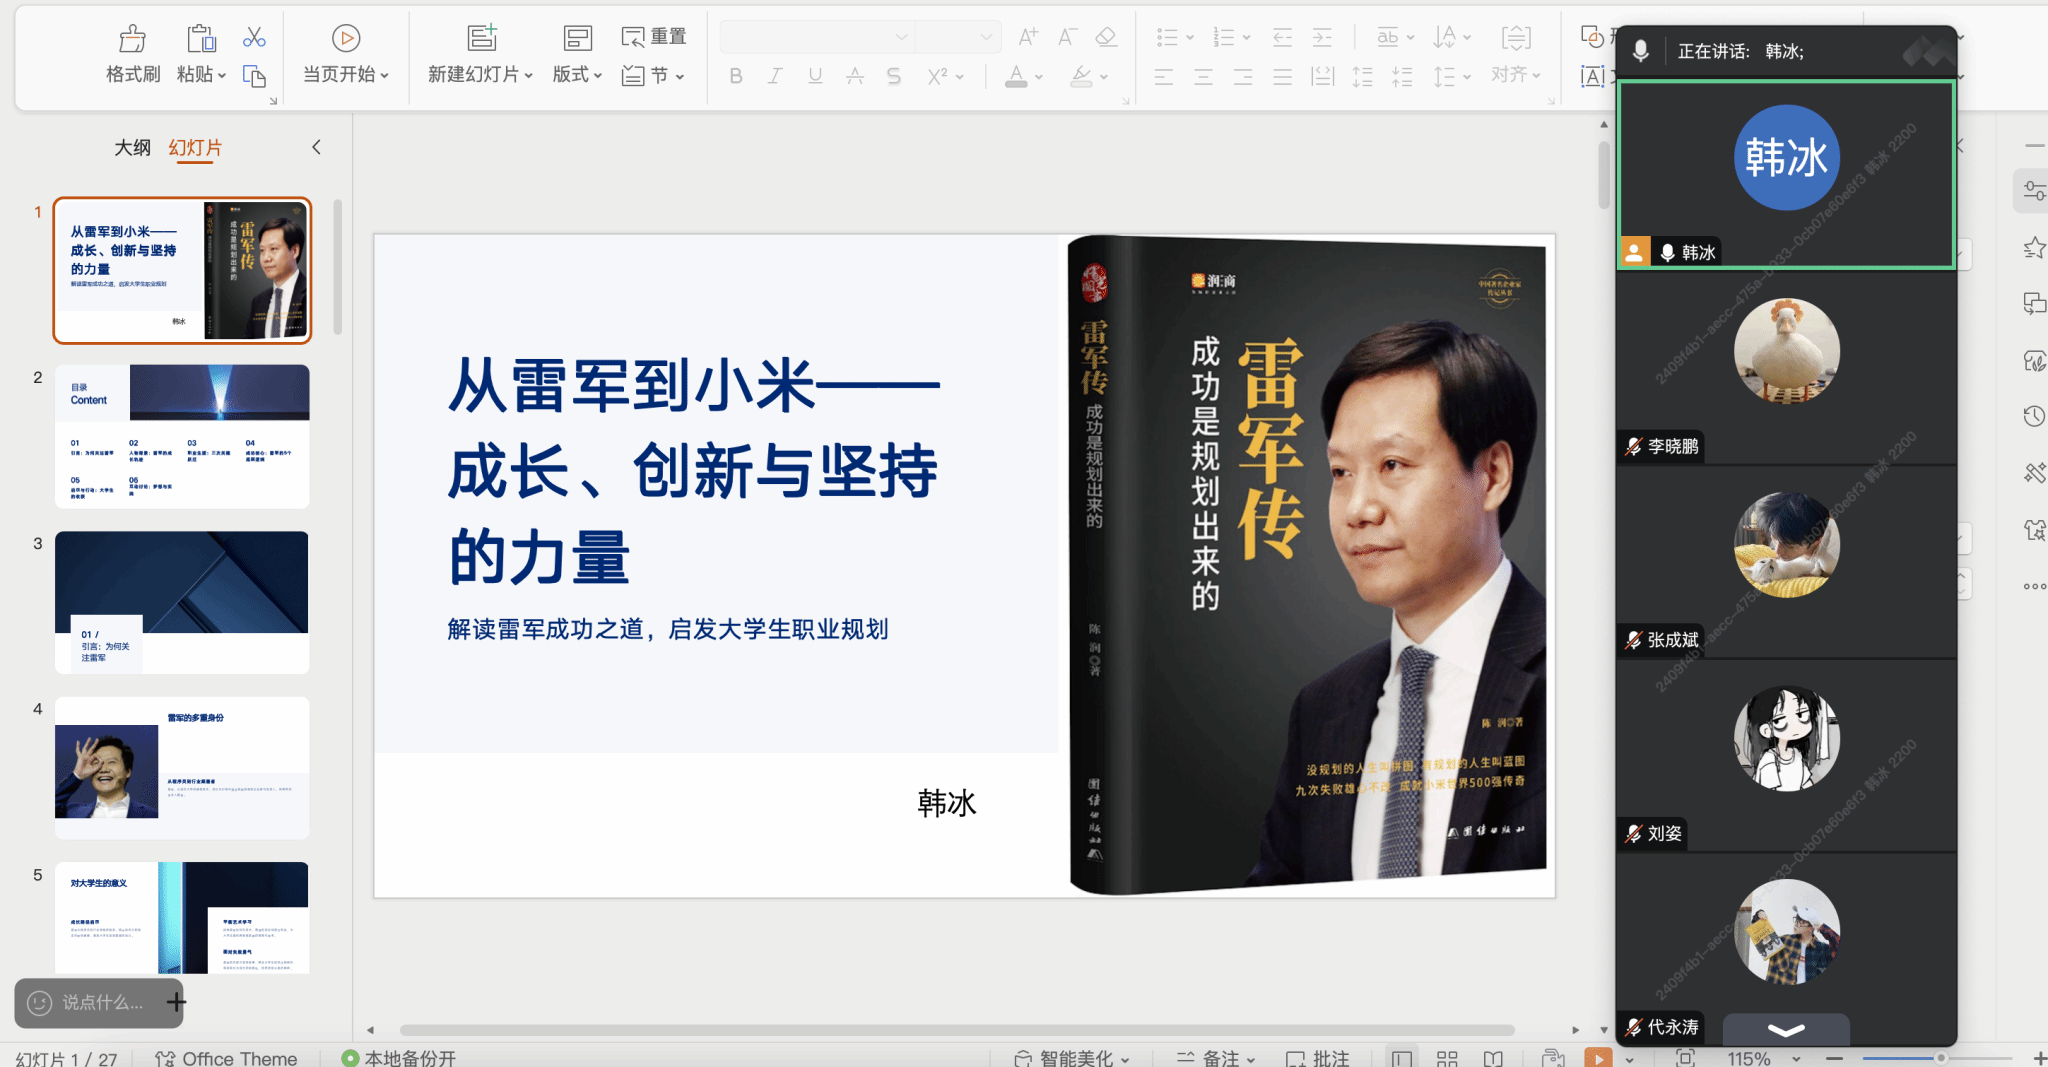
Task: Click the Comments (批注) button
Action: click(1318, 1058)
